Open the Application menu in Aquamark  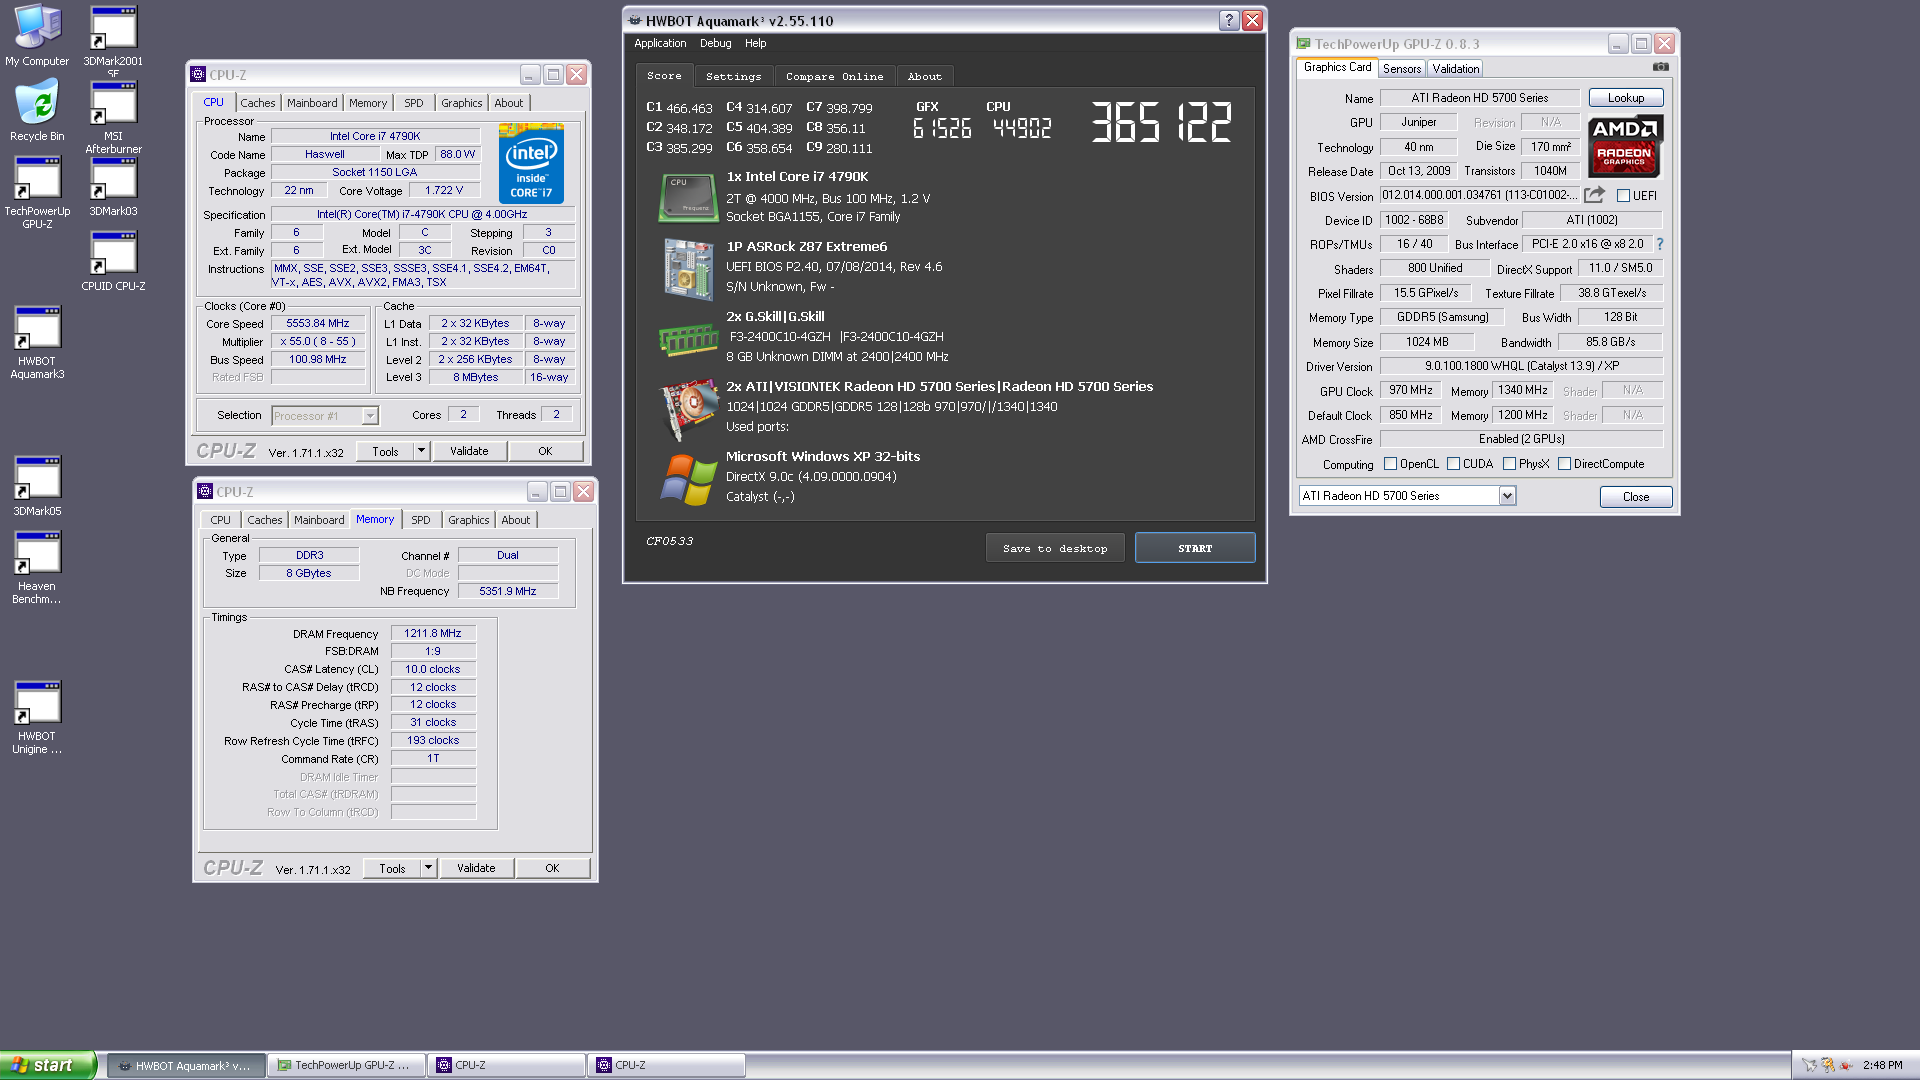(x=660, y=43)
